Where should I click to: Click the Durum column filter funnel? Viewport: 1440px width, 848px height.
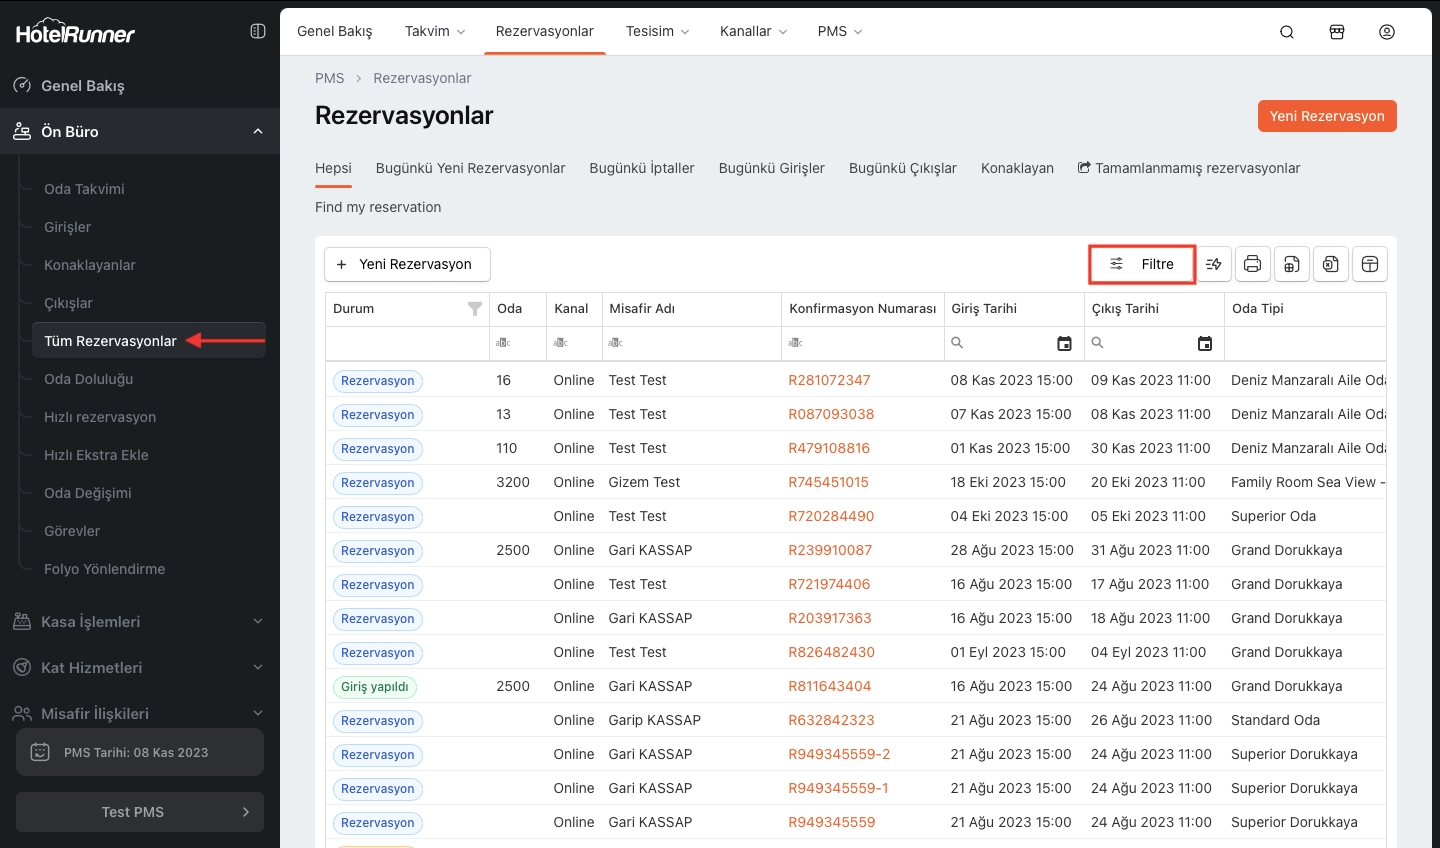pos(475,309)
